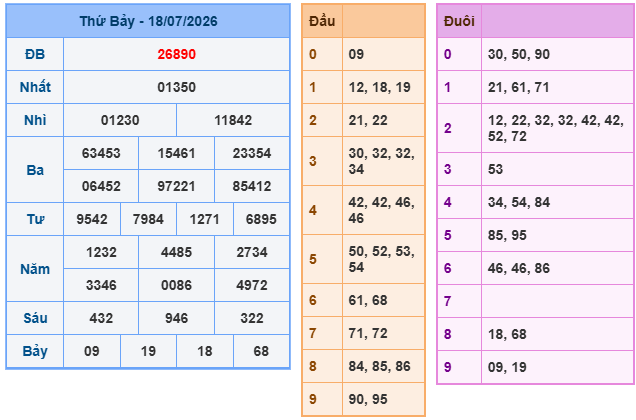636x420 pixels.
Task: Click third prize number 63453
Action: (101, 153)
